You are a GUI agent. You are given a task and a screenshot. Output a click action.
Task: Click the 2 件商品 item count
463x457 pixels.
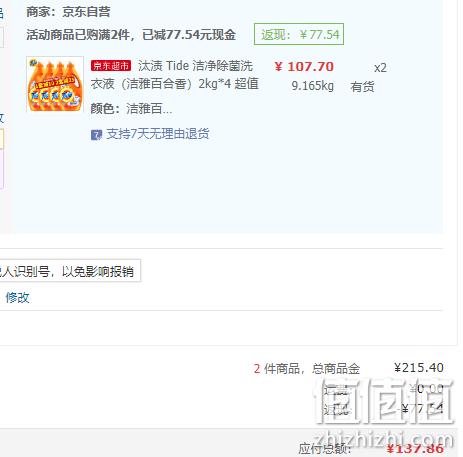[276, 369]
